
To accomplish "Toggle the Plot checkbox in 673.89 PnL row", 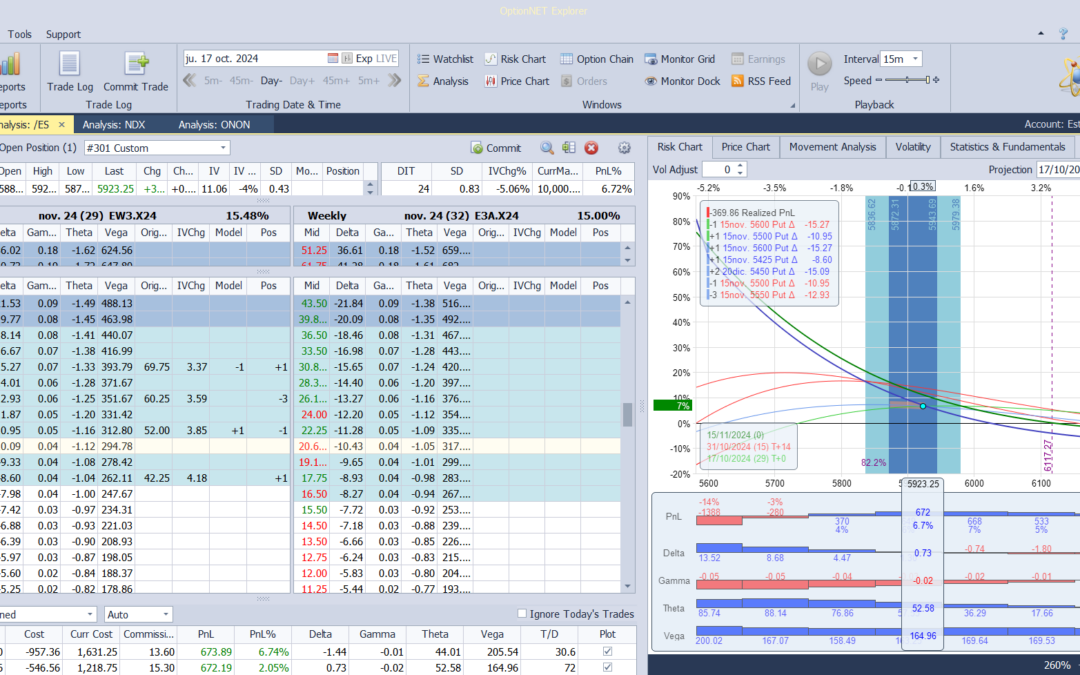I will pyautogui.click(x=607, y=652).
